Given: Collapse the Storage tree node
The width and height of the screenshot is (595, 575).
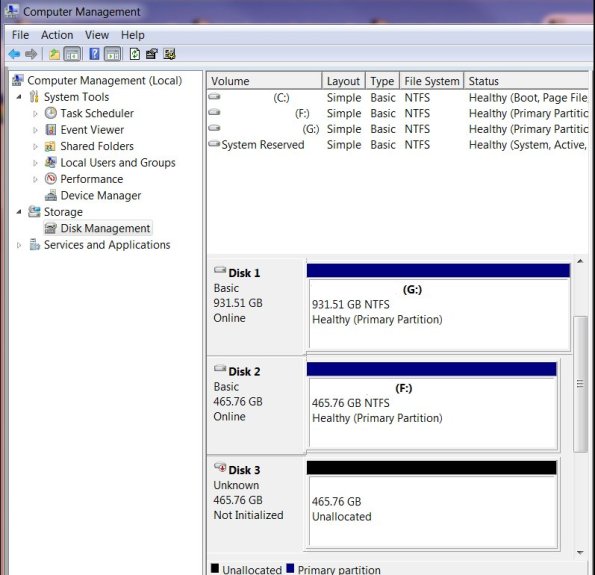Looking at the screenshot, I should coord(19,212).
